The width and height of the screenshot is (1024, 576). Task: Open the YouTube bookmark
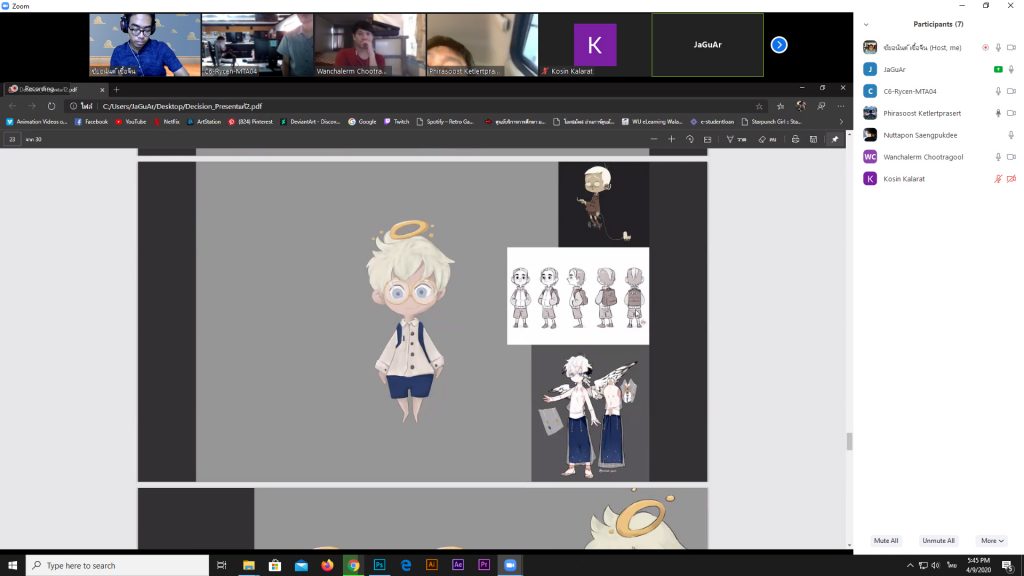point(130,122)
